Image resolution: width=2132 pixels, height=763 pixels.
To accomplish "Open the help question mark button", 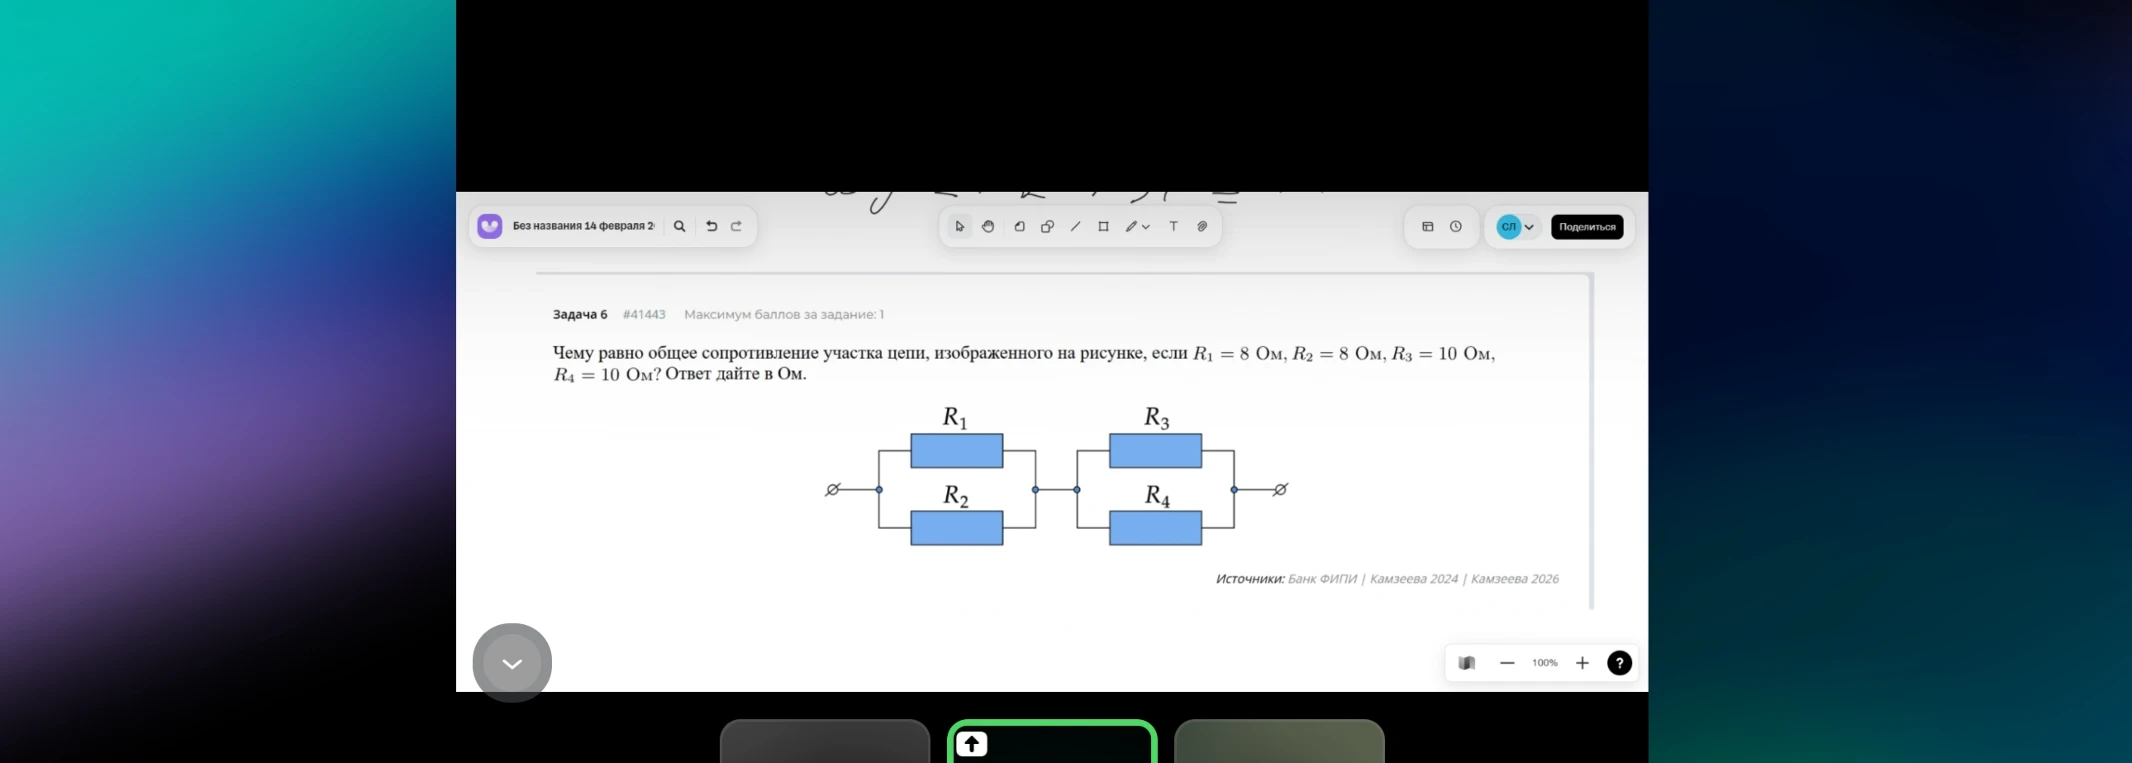I will [x=1619, y=663].
